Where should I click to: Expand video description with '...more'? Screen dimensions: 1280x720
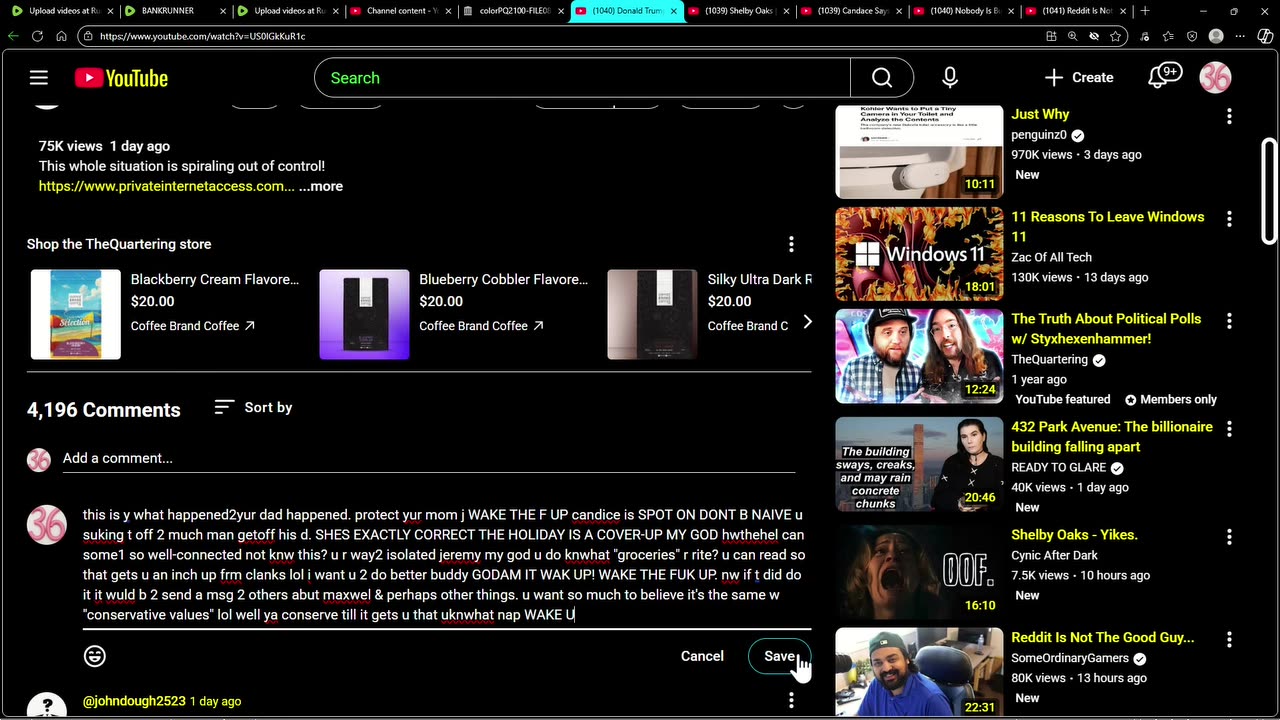[321, 186]
